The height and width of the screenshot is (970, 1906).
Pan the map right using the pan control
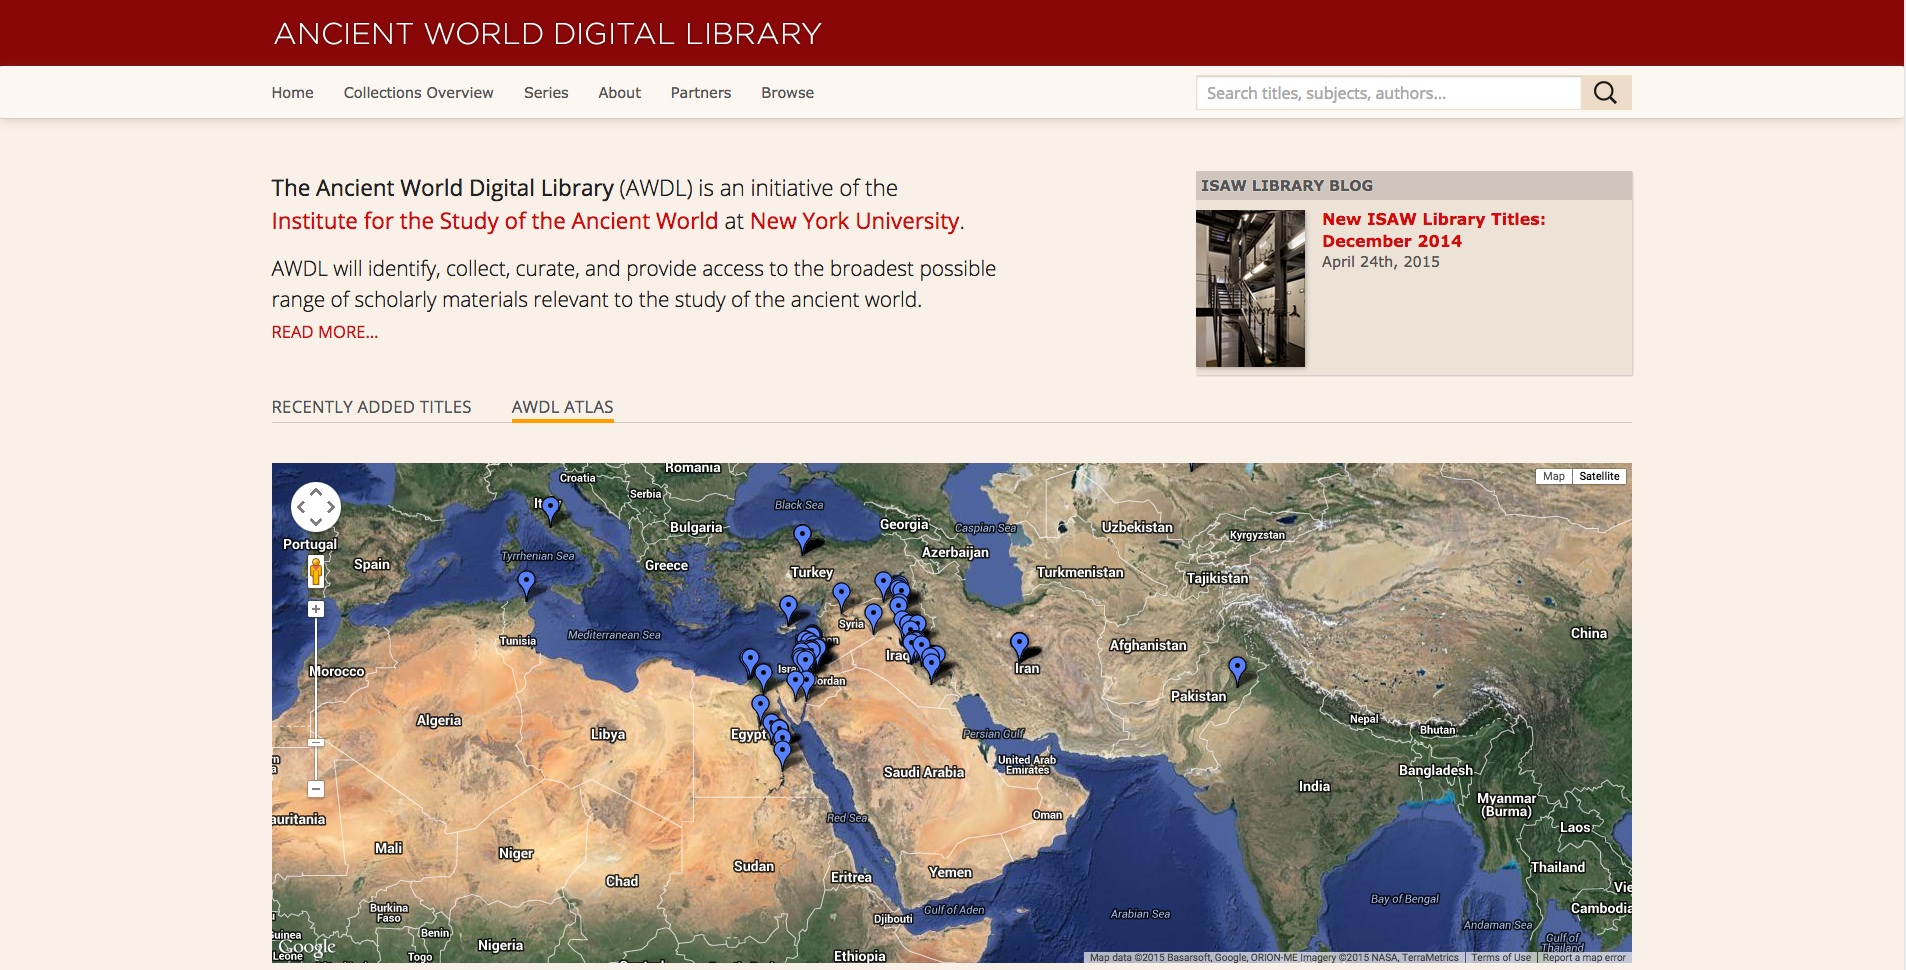(x=331, y=507)
